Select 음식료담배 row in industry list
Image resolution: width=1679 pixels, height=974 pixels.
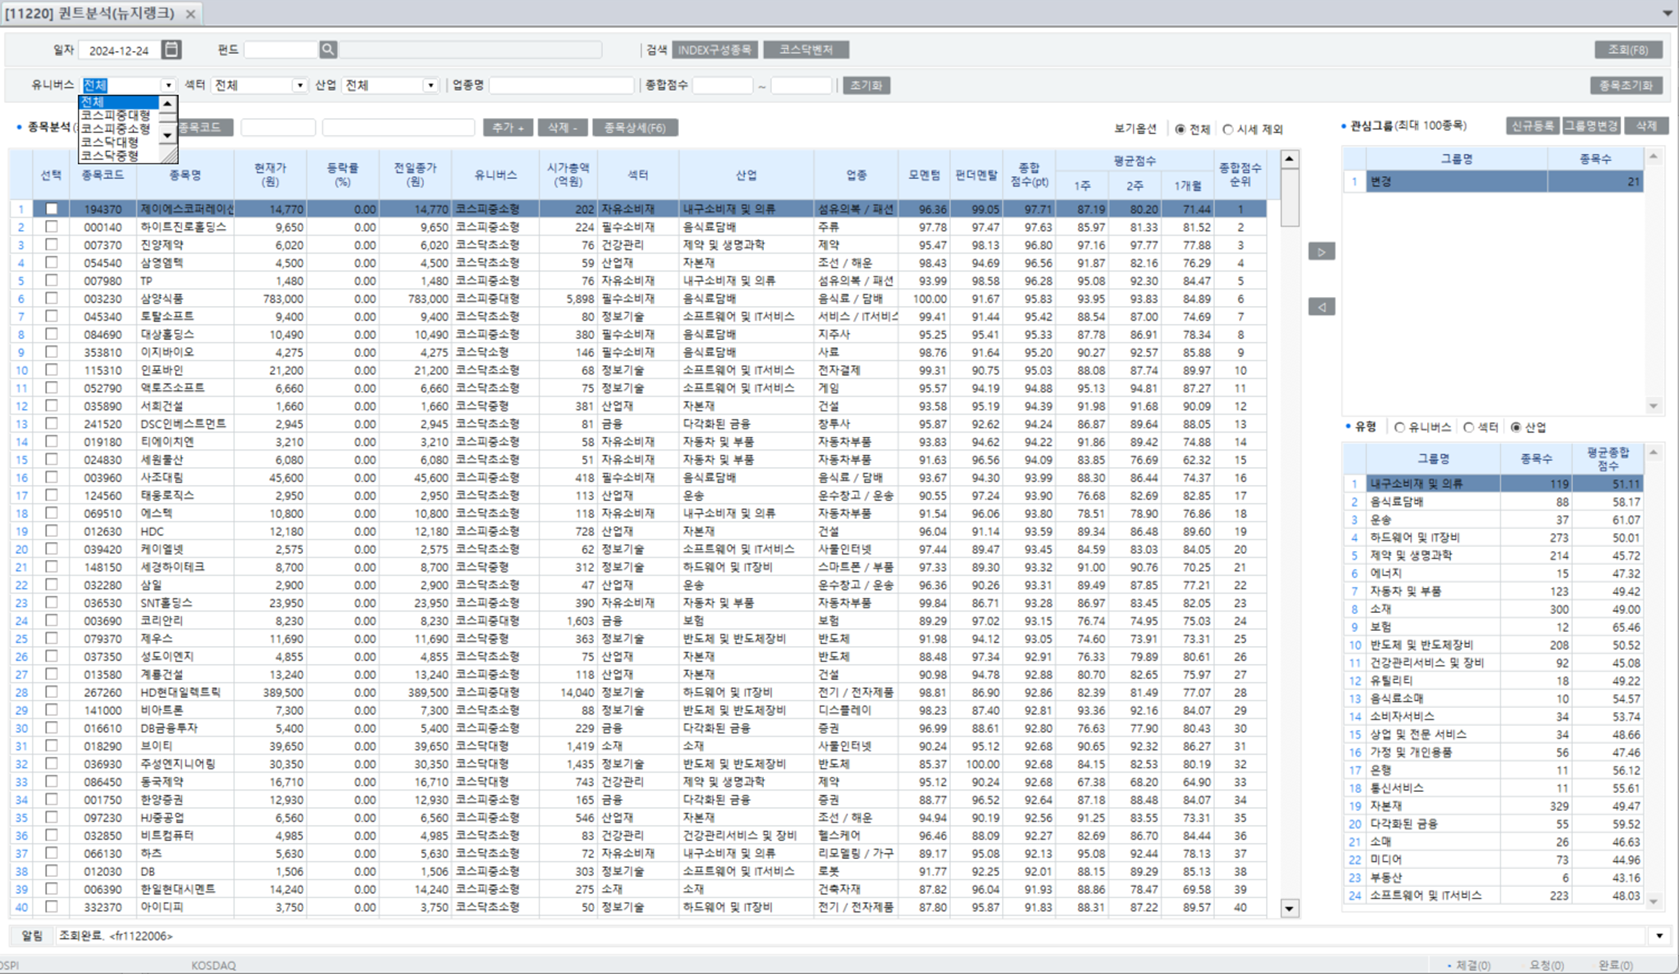tap(1432, 502)
